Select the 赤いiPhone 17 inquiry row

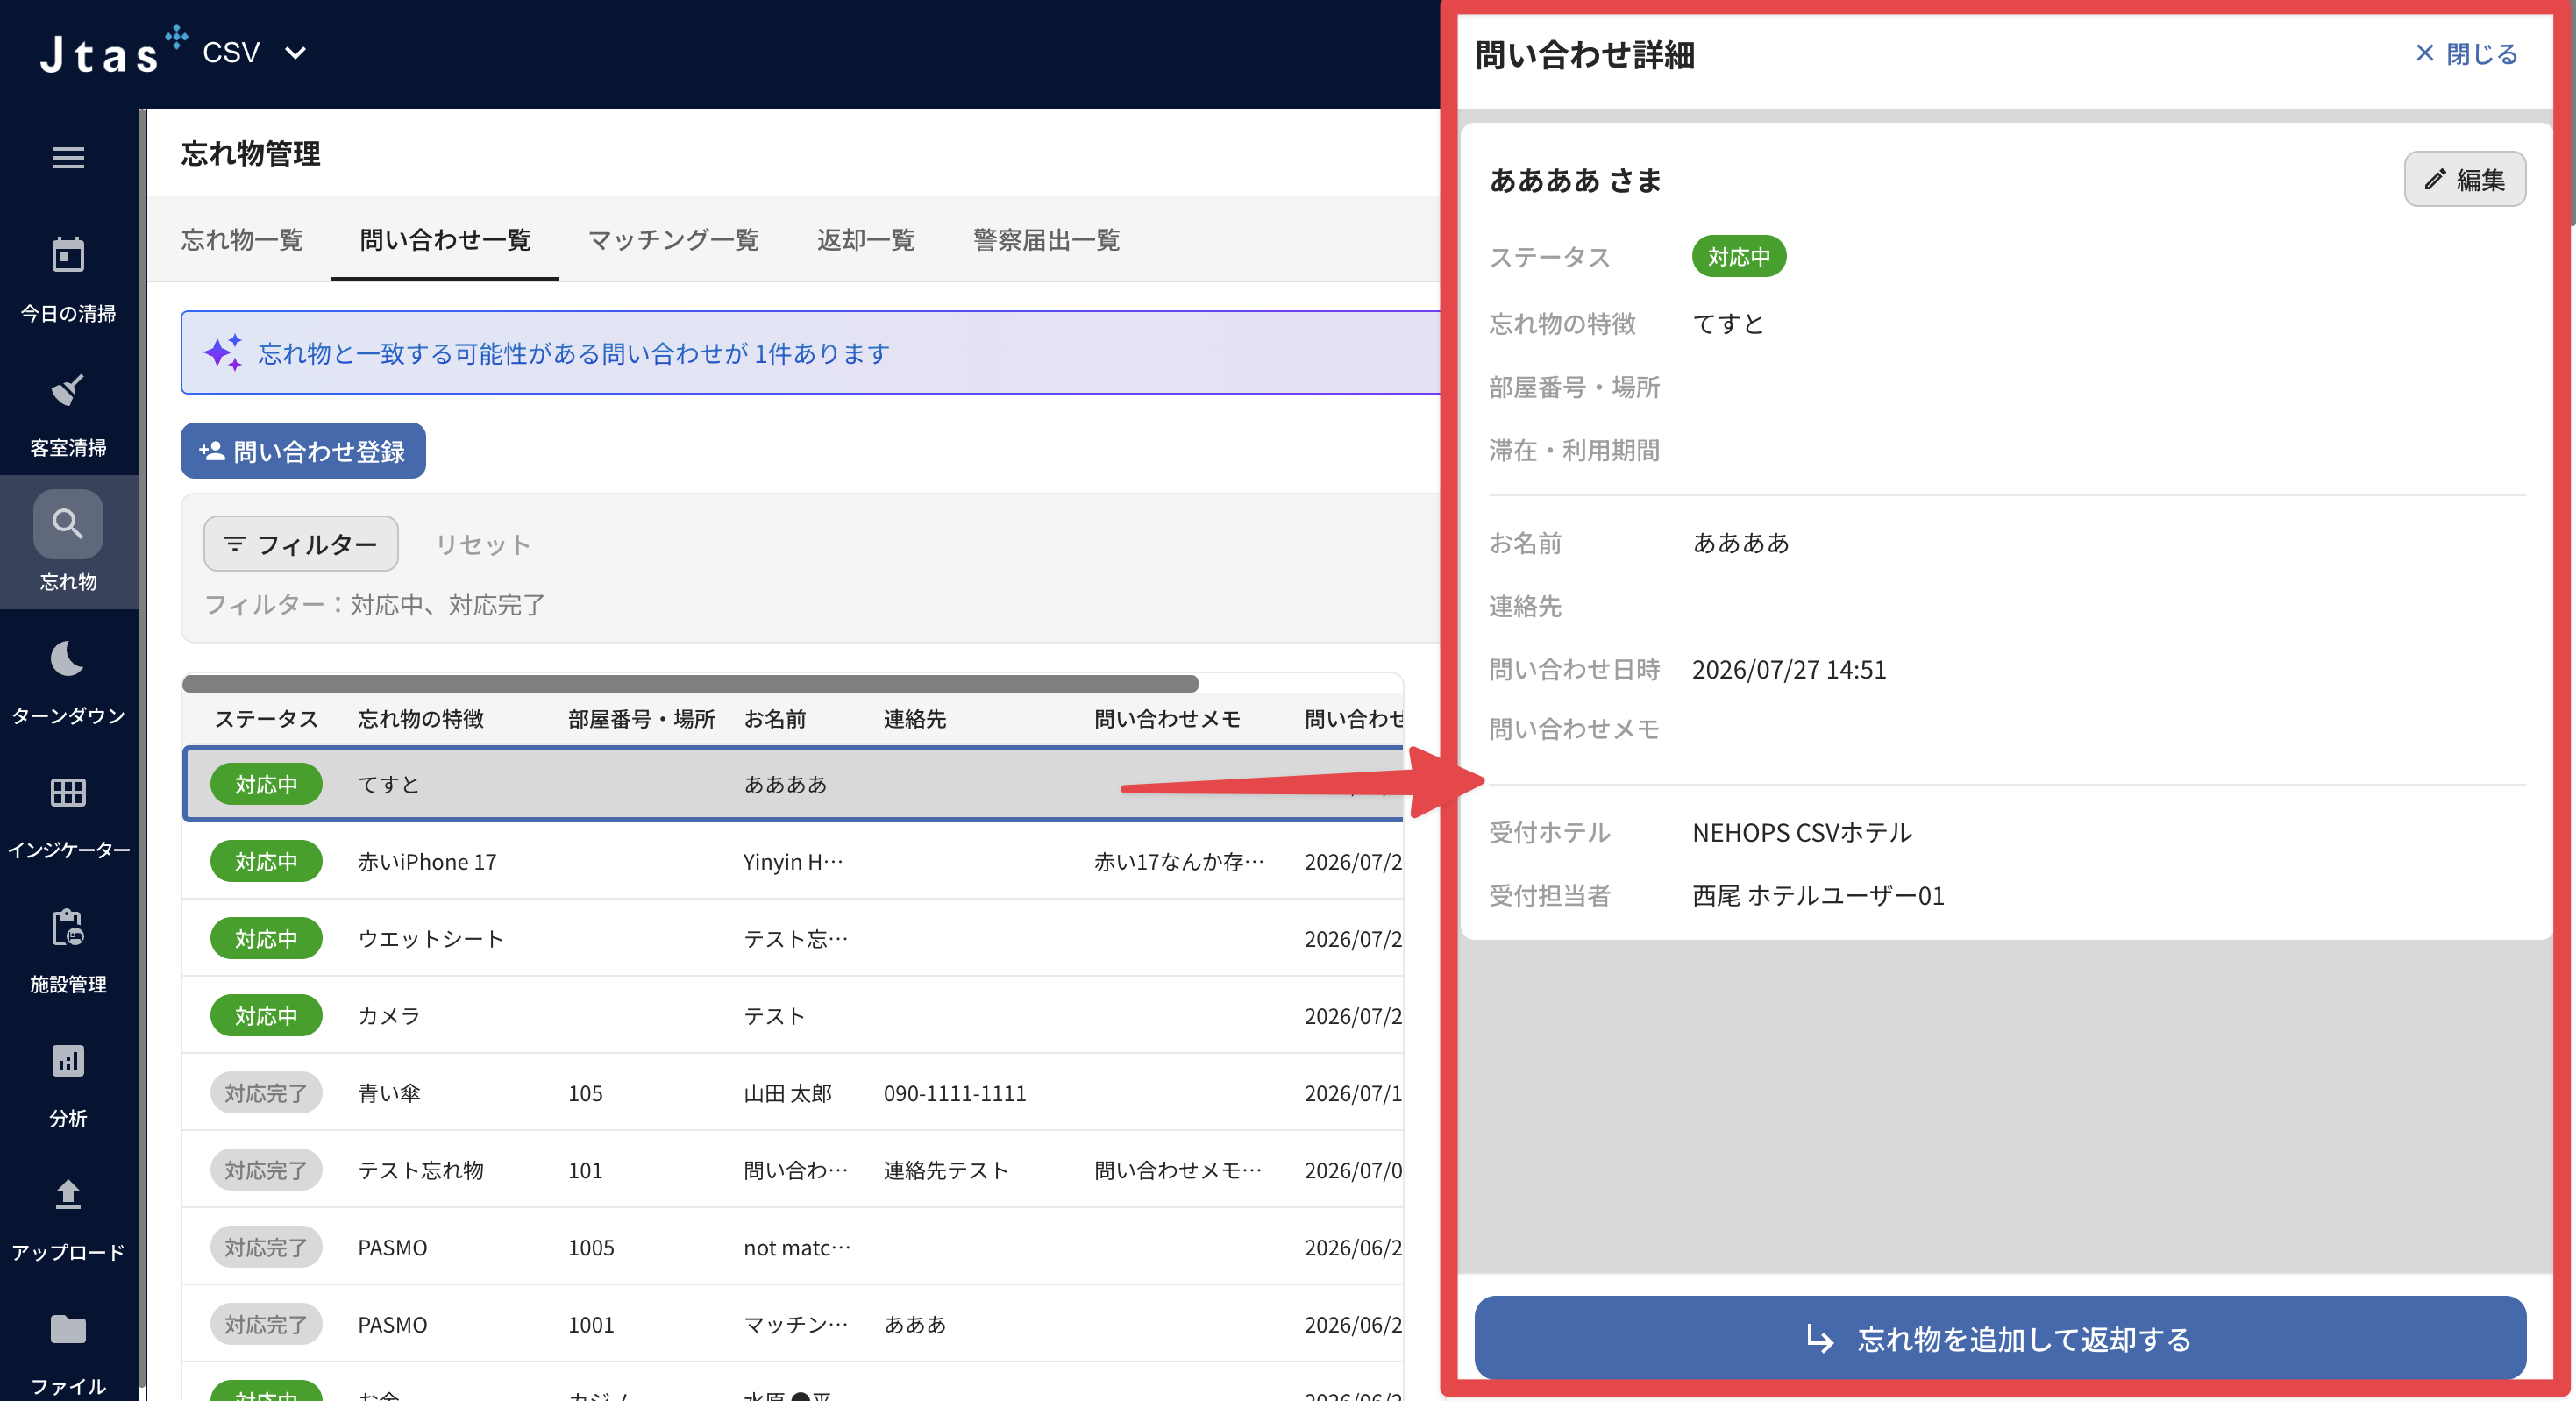pos(792,861)
